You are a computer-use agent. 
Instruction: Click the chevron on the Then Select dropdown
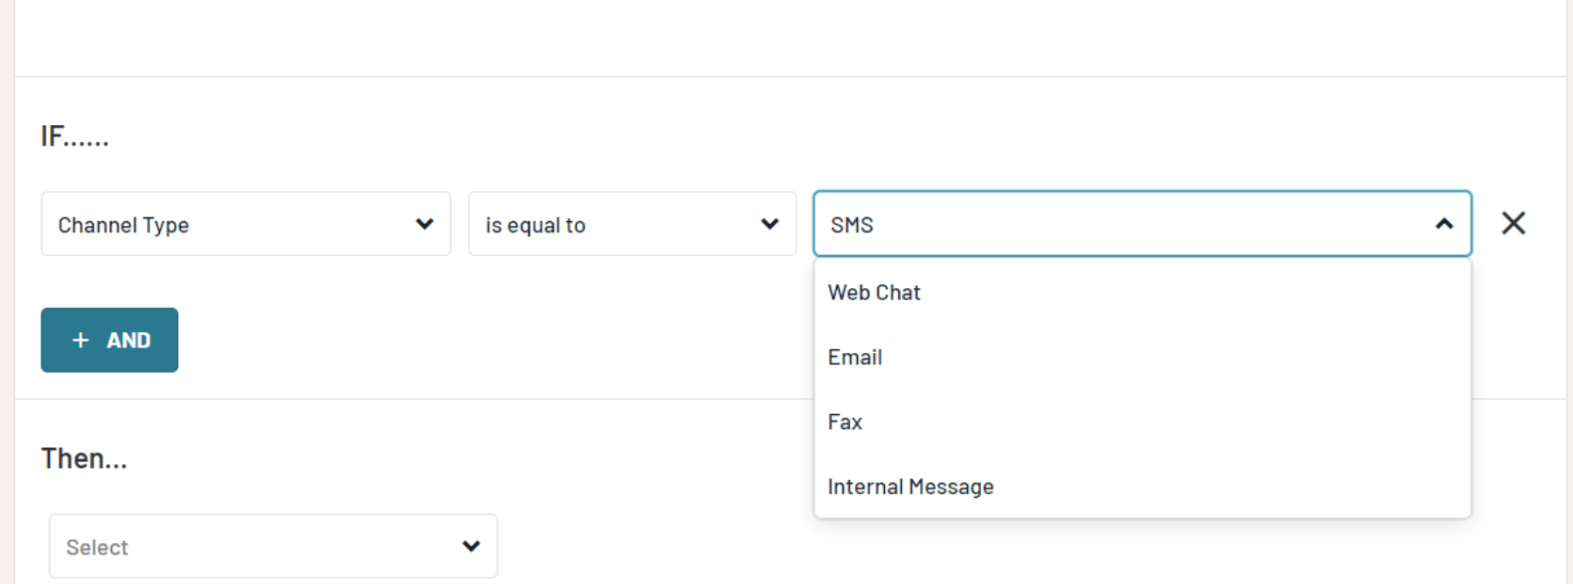(x=471, y=546)
